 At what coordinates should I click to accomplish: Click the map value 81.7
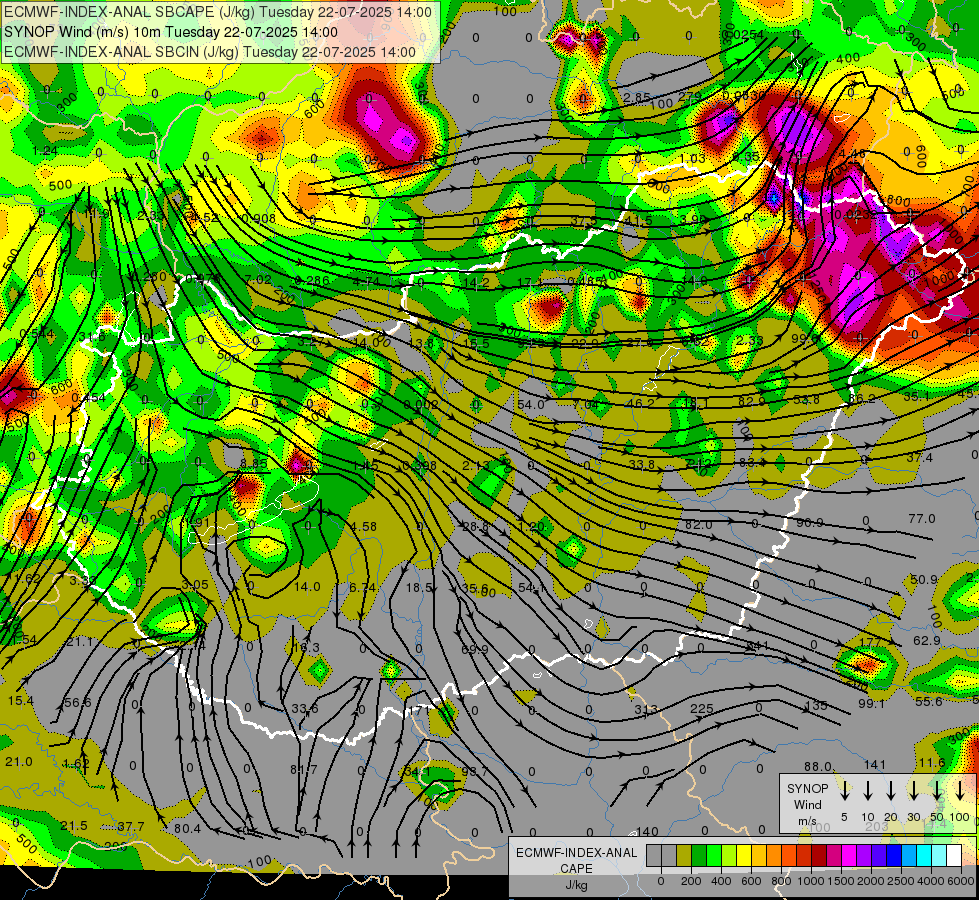303,769
